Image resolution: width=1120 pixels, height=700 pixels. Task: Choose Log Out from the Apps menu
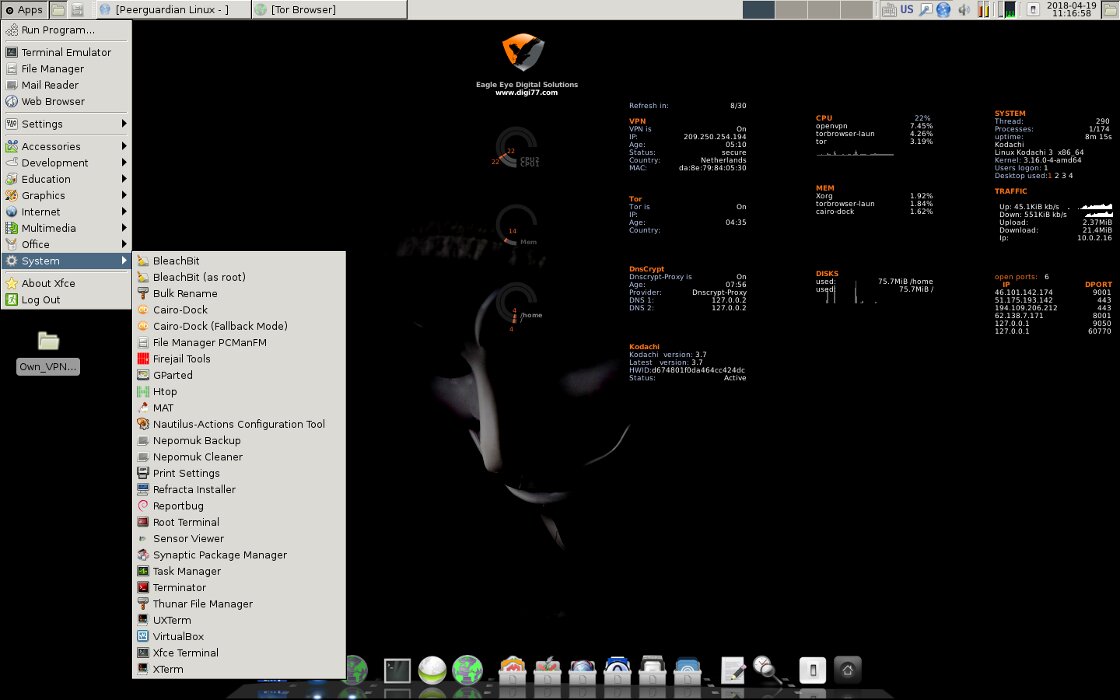(x=41, y=300)
